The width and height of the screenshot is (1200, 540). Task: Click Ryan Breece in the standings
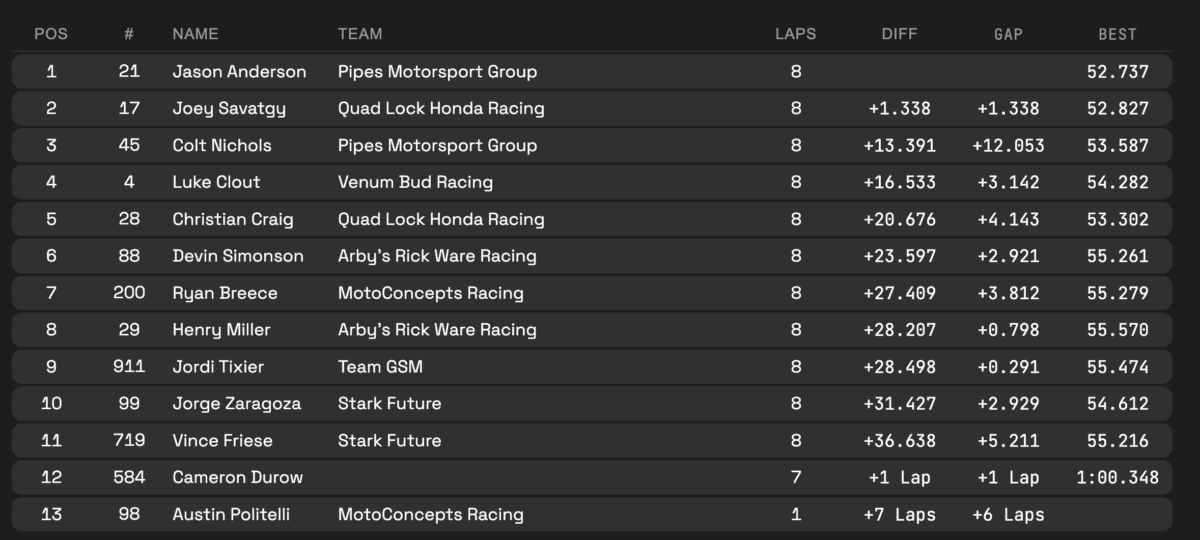pyautogui.click(x=225, y=293)
